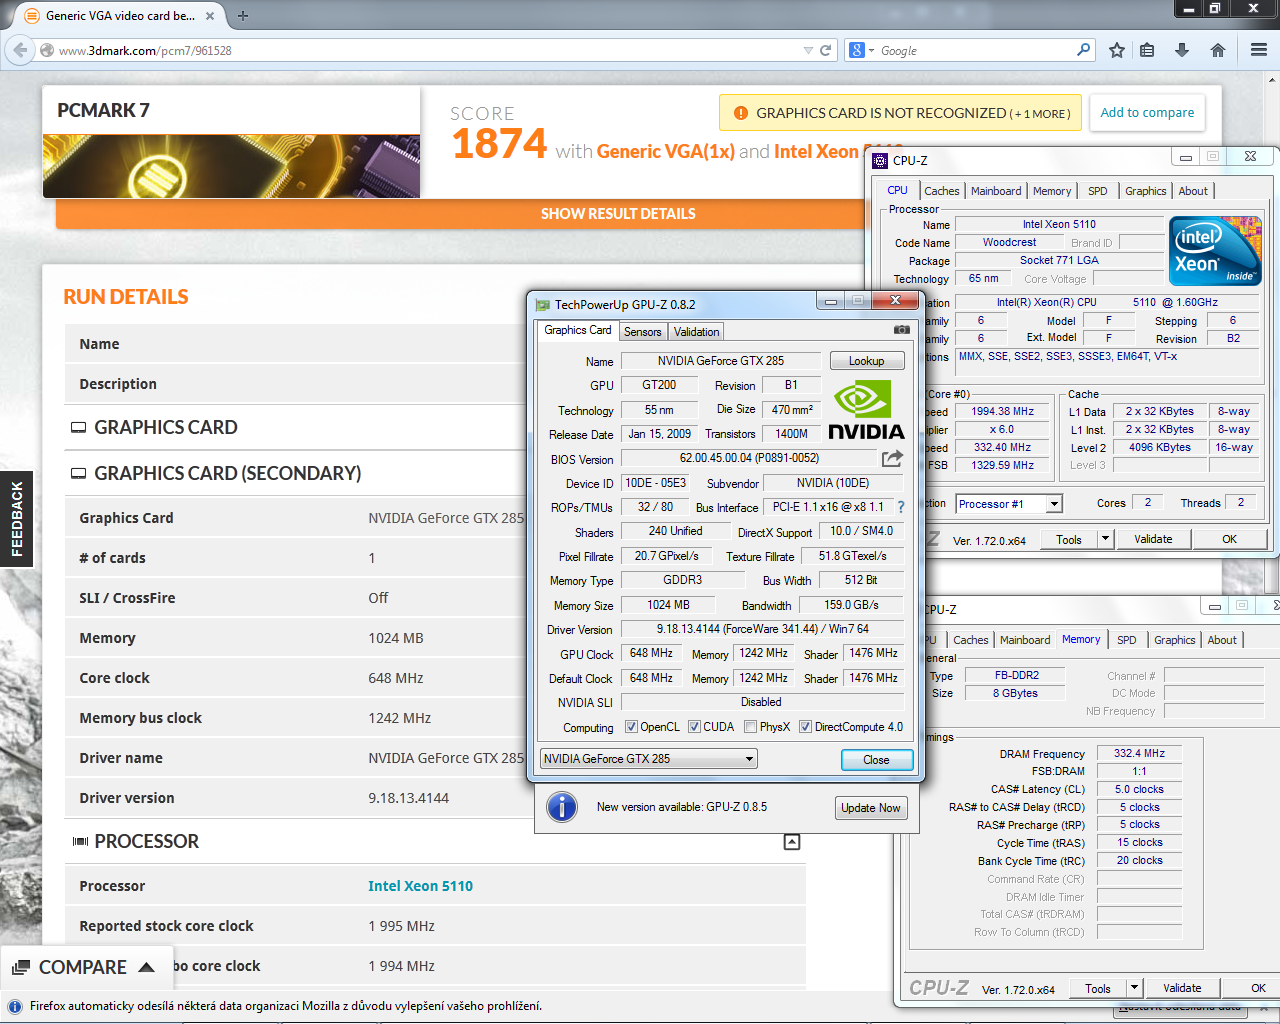Click Add to compare button
Image resolution: width=1280 pixels, height=1024 pixels.
click(1147, 112)
